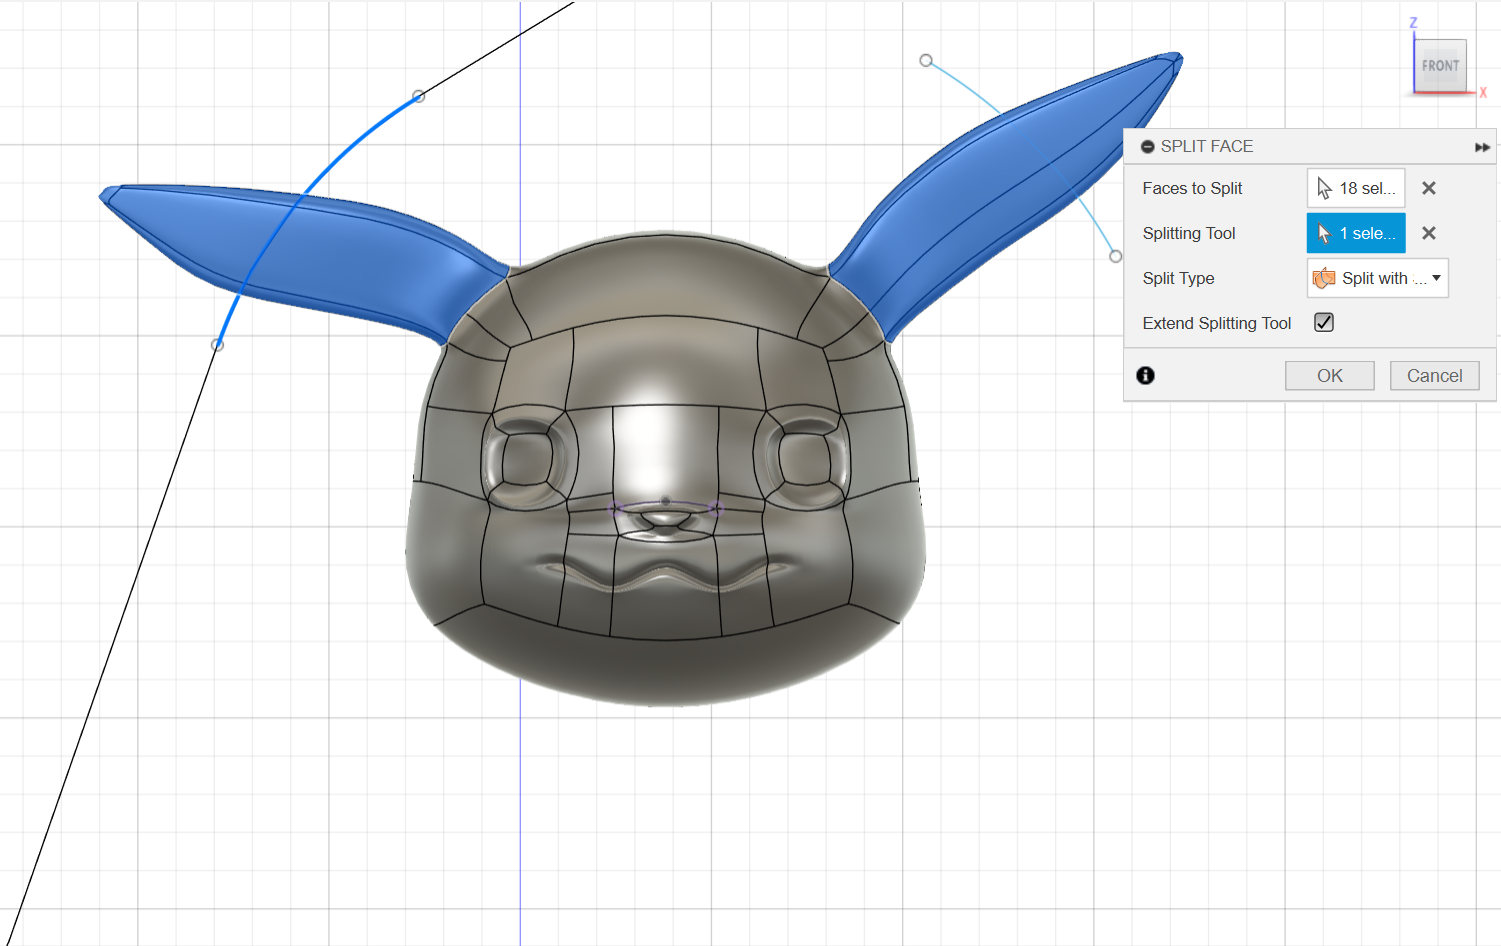Click the spline endpoint below the left ear
This screenshot has width=1501, height=946.
(217, 345)
